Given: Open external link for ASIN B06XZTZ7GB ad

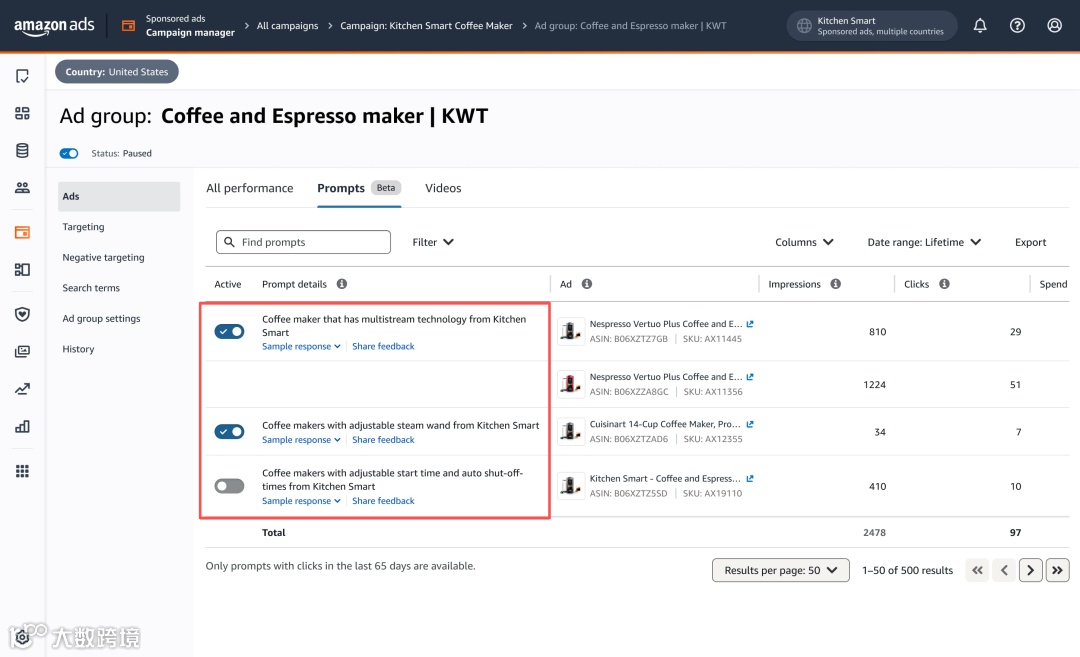Looking at the screenshot, I should tap(750, 324).
